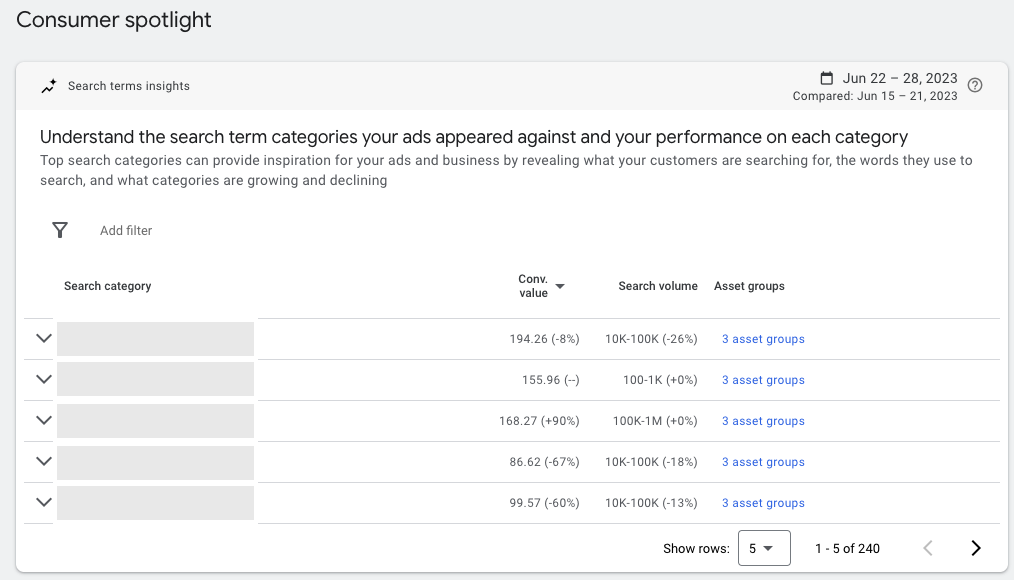Open the Show rows dropdown
Viewport: 1014px width, 580px height.
[x=764, y=548]
